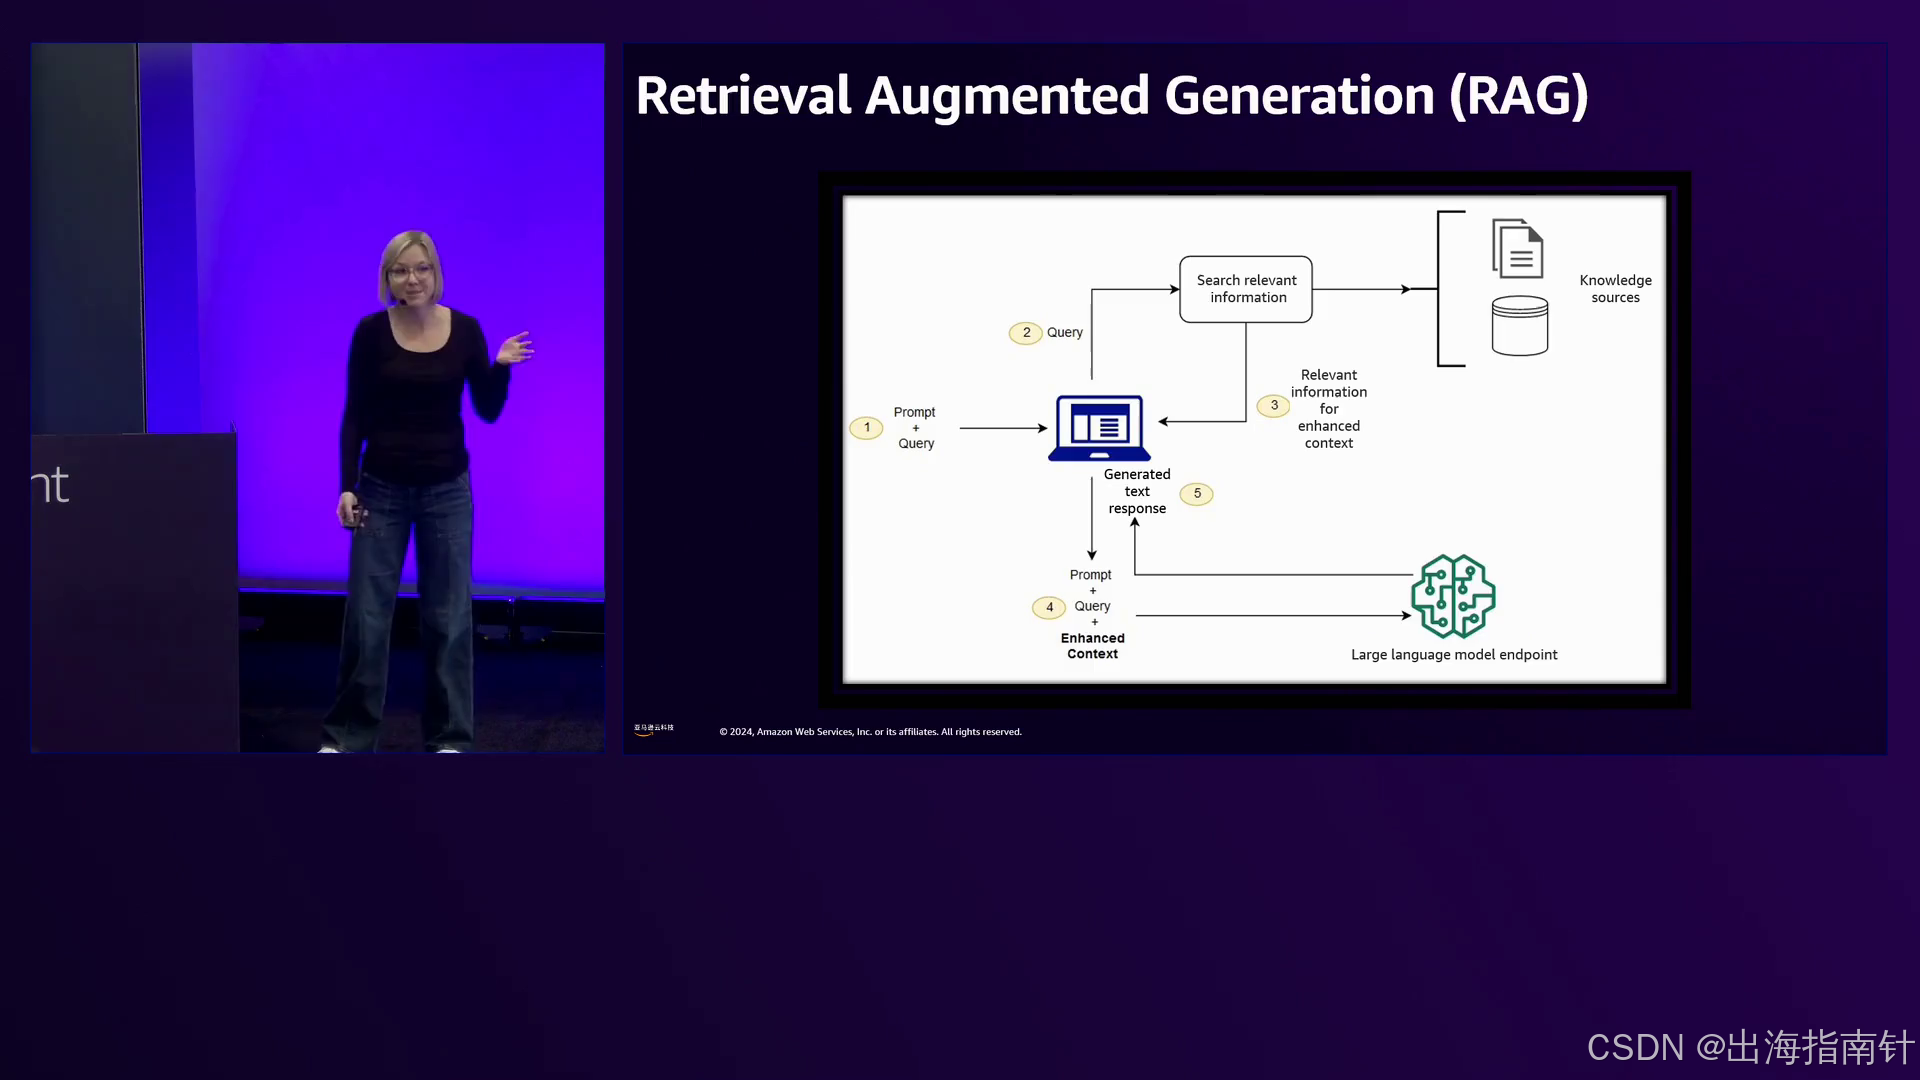
Task: Click the yellow step 5 circle
Action: coord(1196,494)
